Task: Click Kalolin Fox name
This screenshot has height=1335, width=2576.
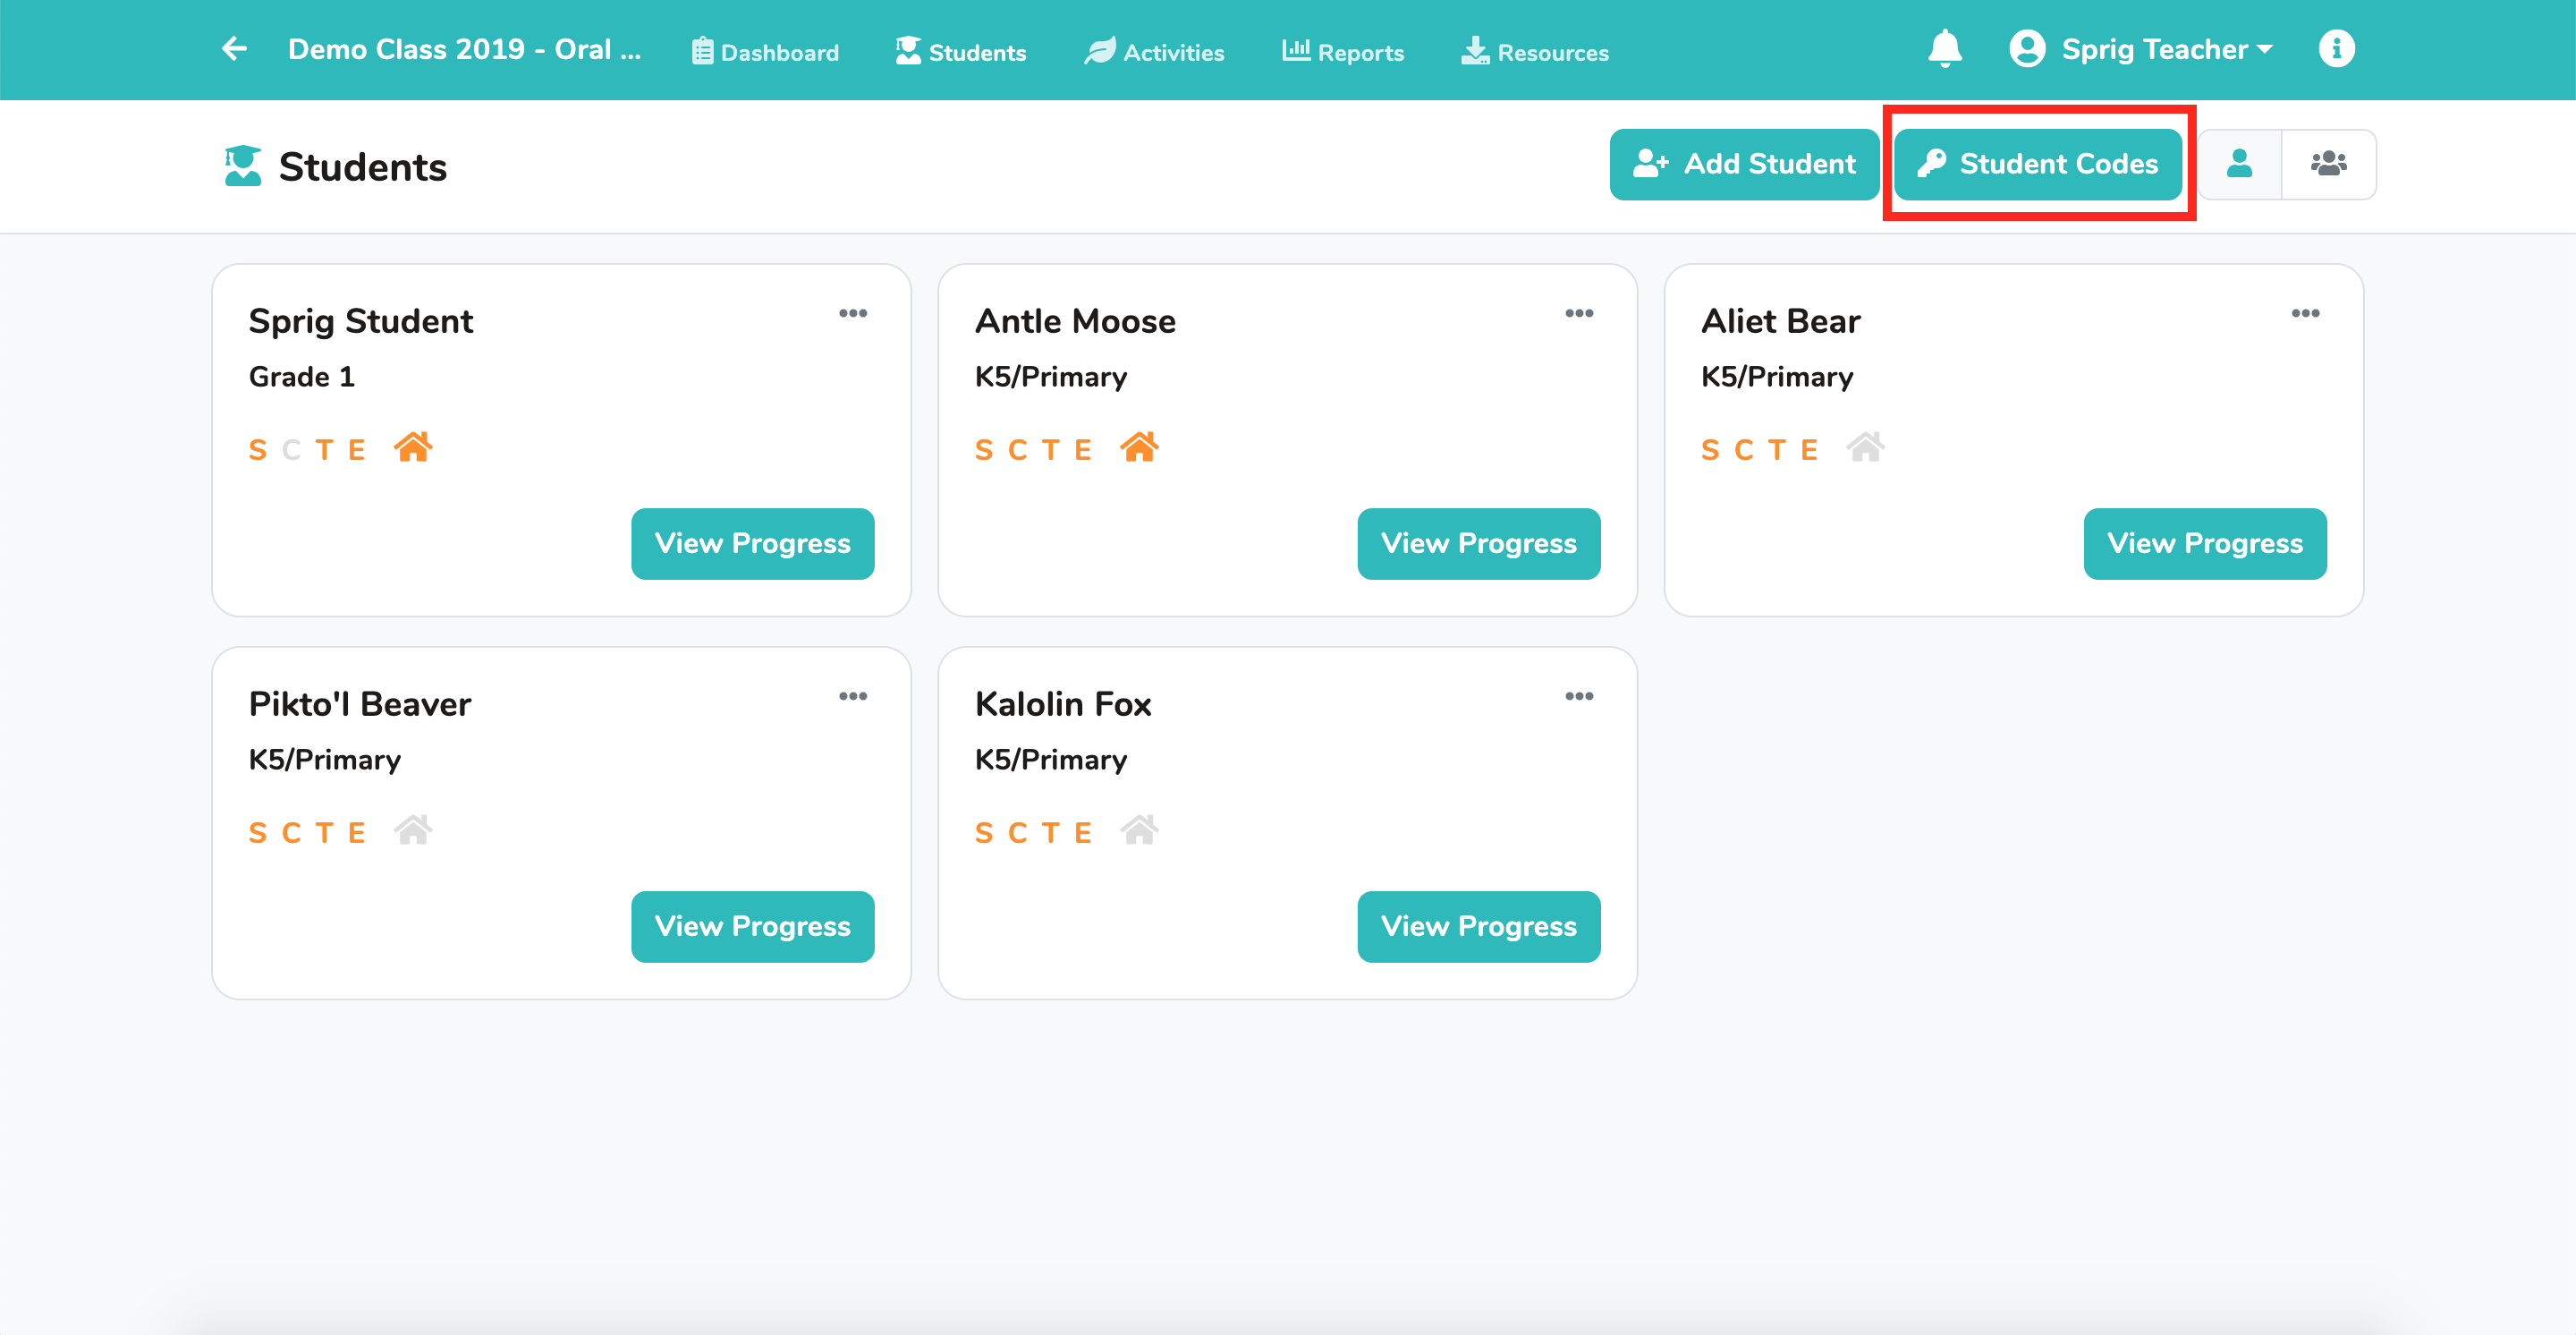Action: tap(1063, 704)
